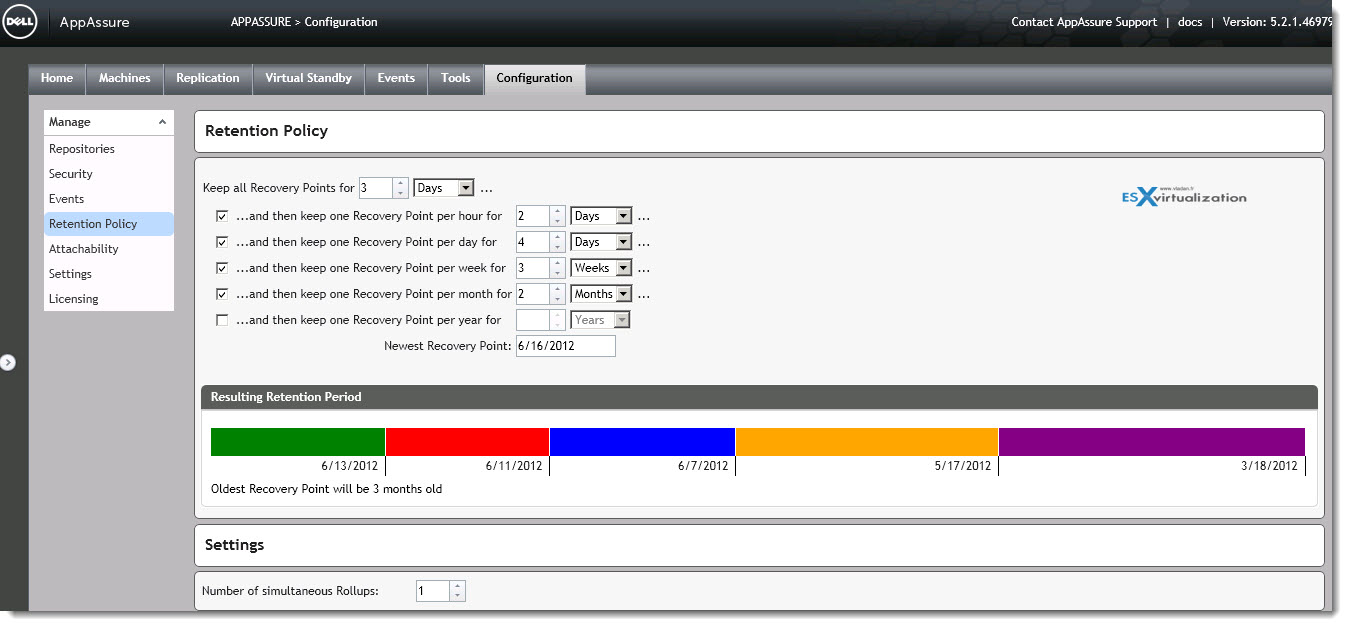Click the 3/18/2012 date marker
The height and width of the screenshot is (626, 1347).
tap(1270, 466)
